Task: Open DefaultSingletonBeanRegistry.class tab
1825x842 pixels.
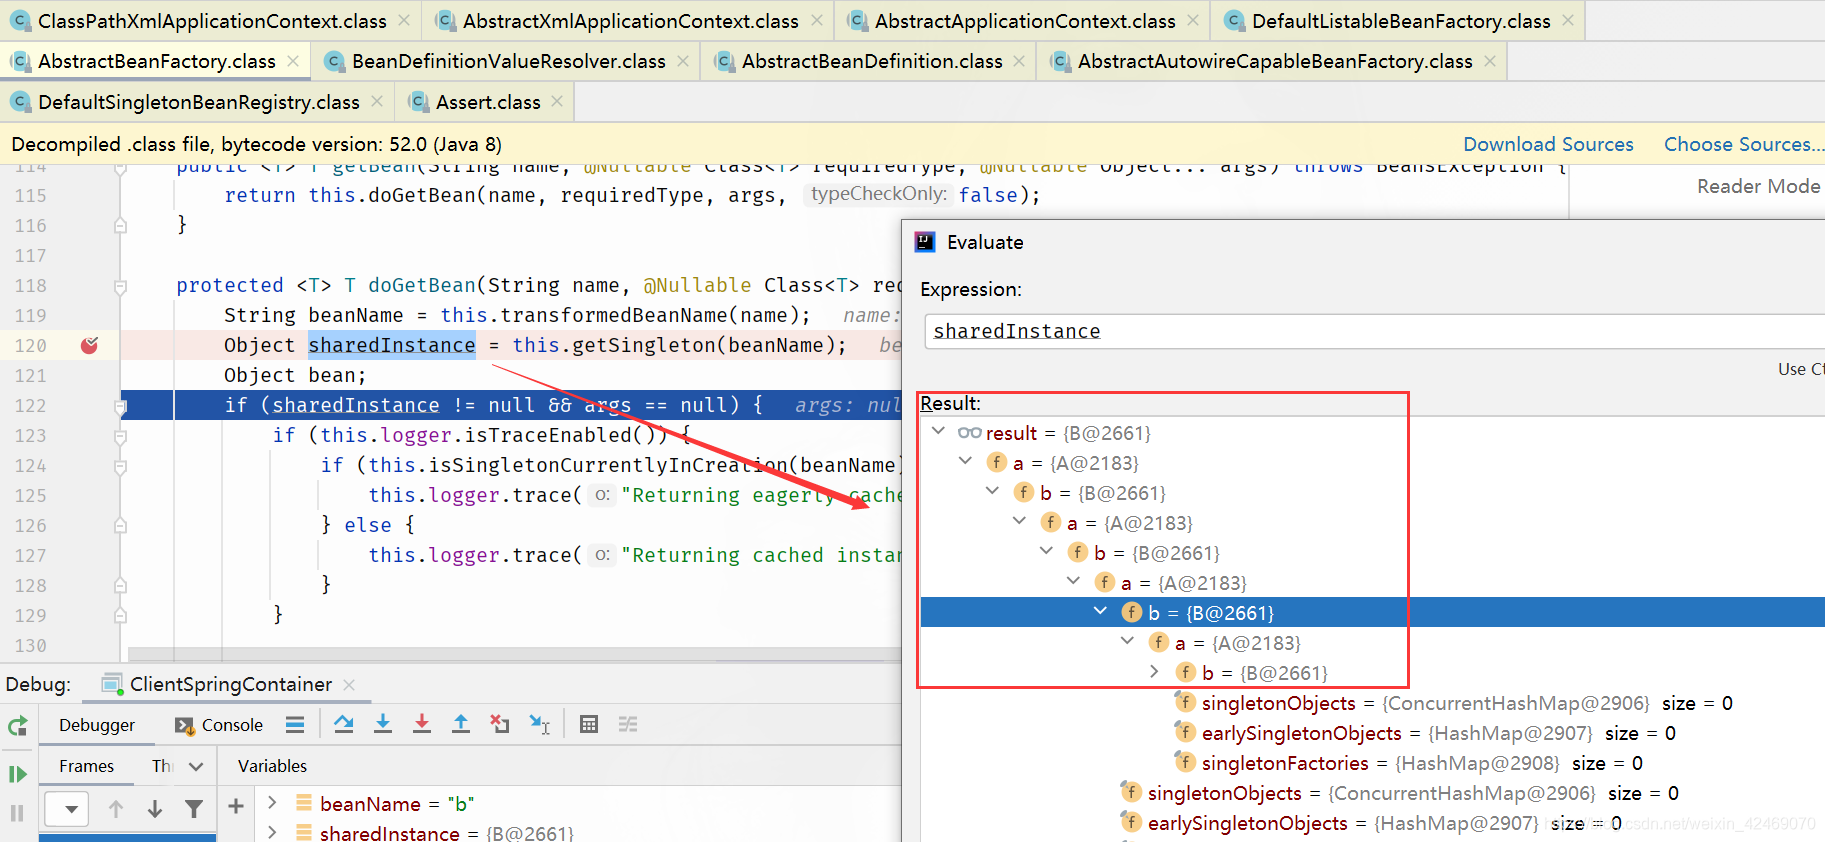Action: click(198, 102)
